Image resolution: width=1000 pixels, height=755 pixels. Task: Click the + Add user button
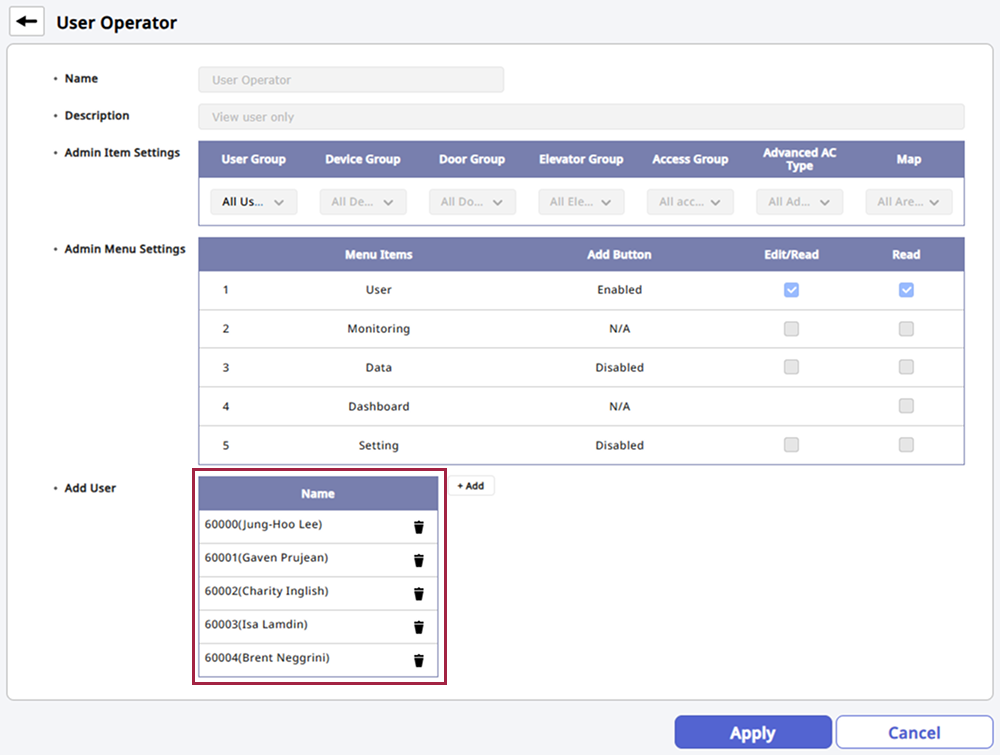(x=470, y=486)
